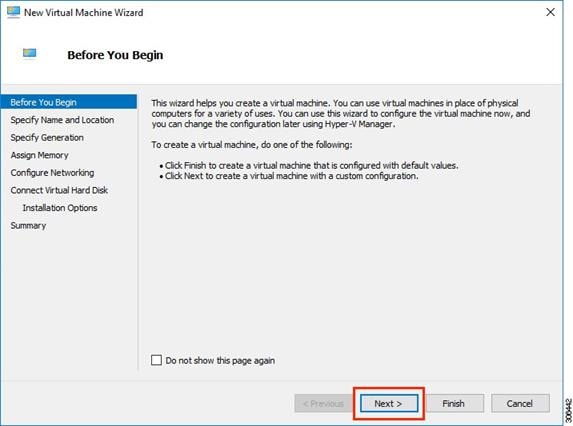The image size is (573, 426).
Task: Go to Specify Generation step
Action: (47, 137)
